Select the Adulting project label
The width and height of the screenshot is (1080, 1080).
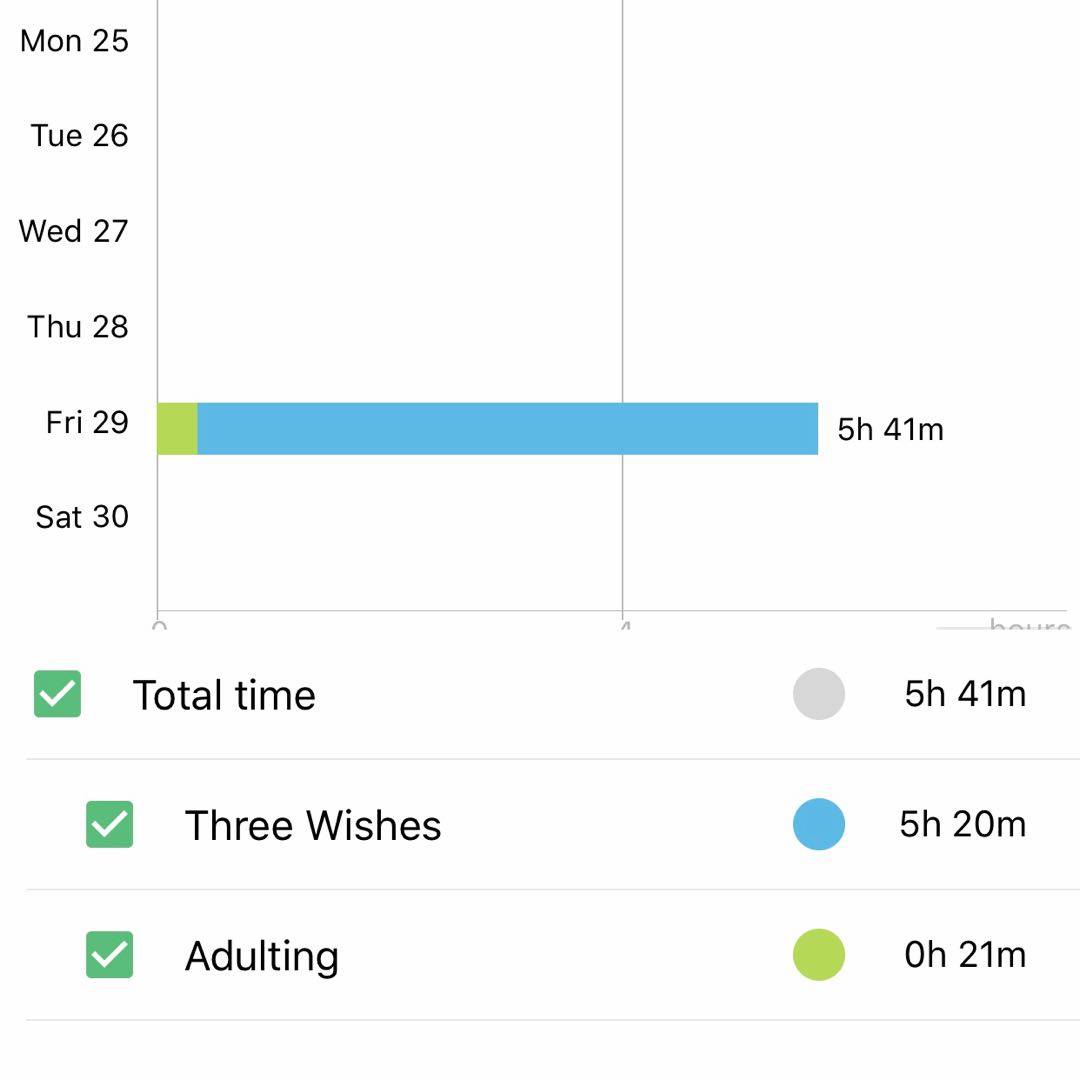262,956
